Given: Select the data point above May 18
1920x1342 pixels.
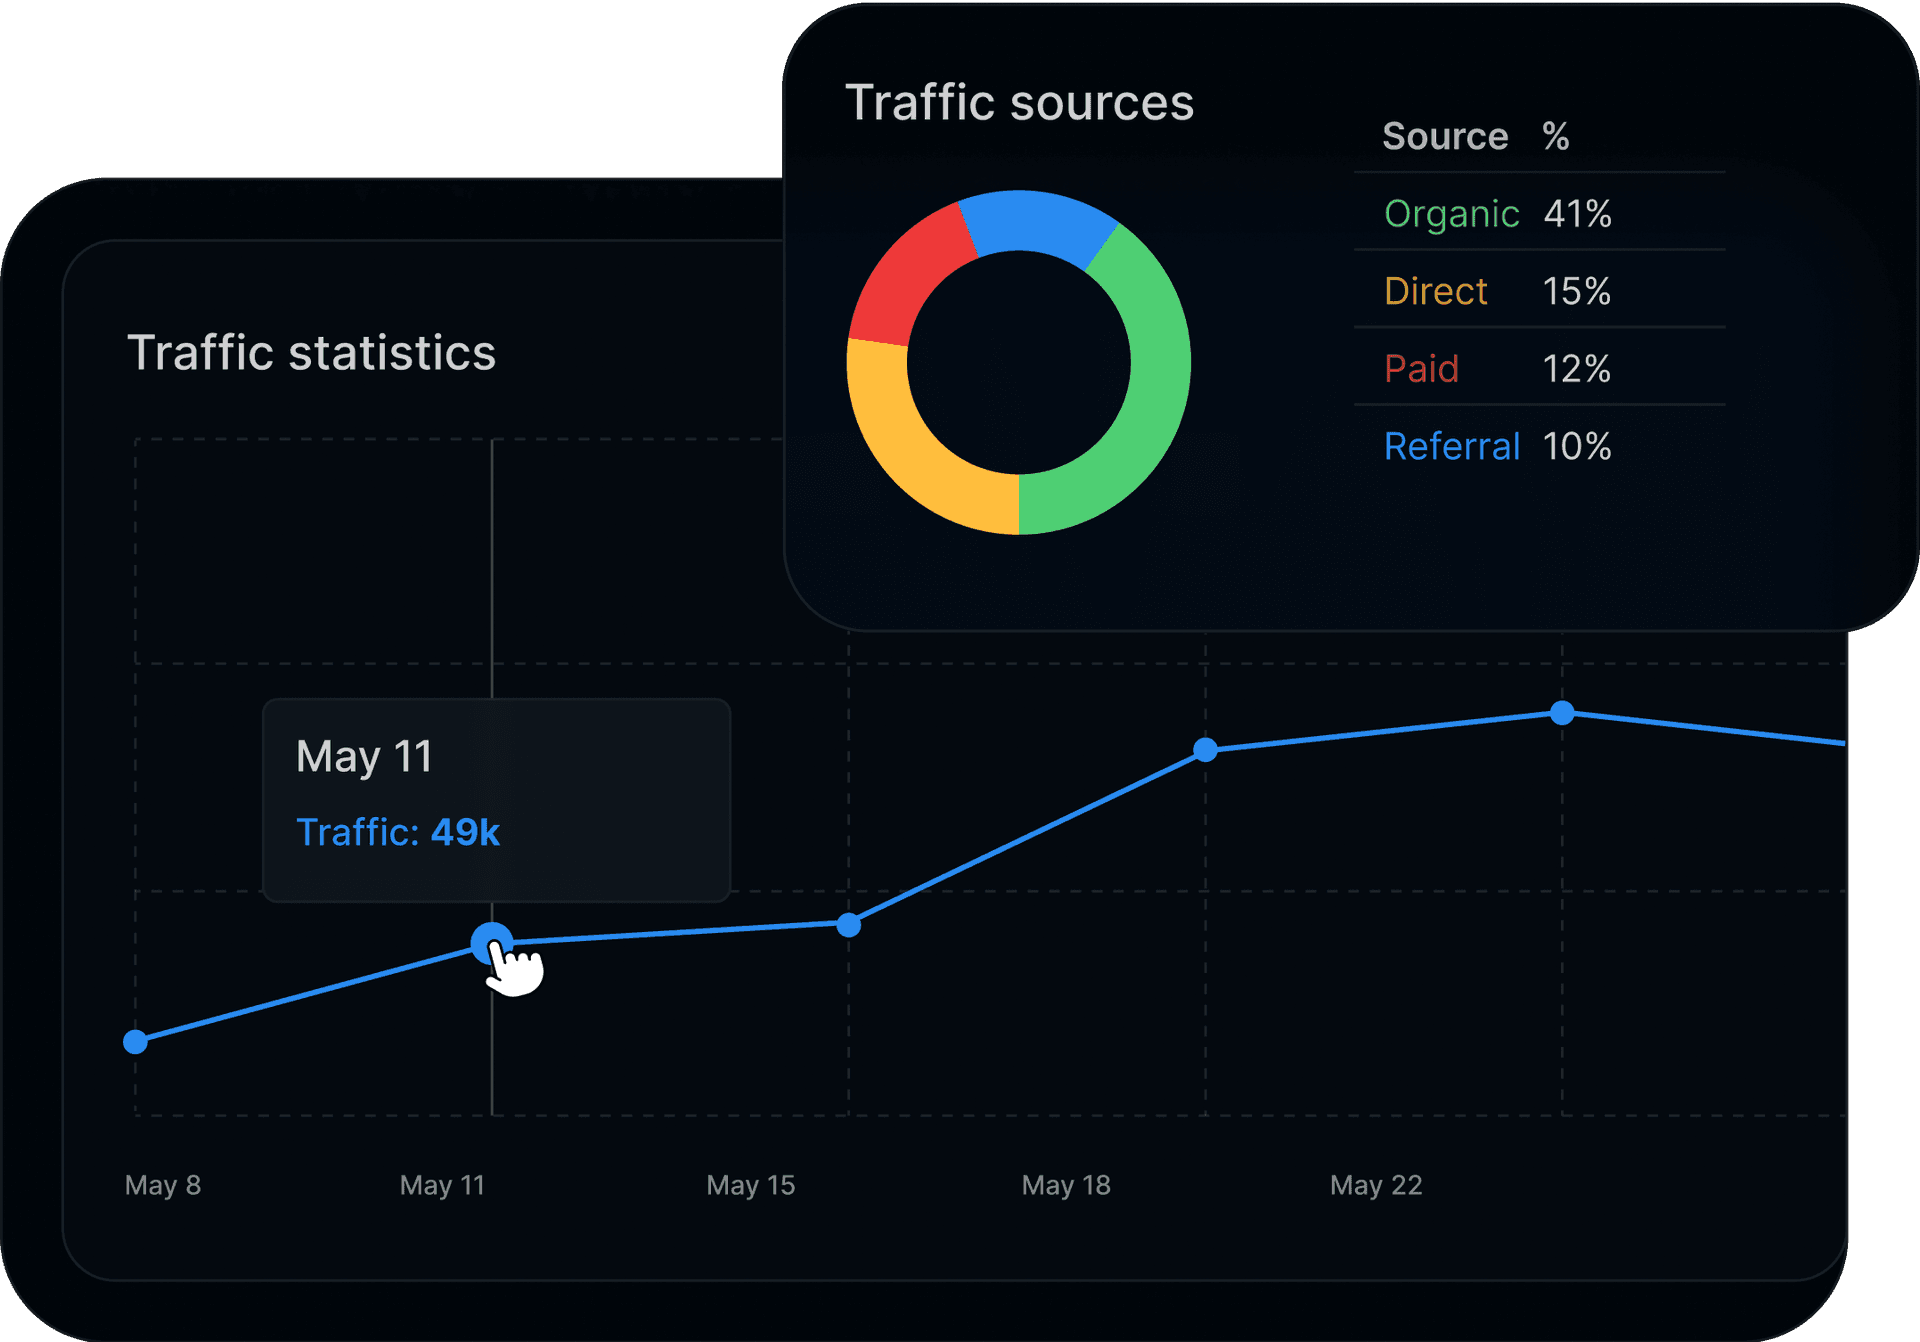Looking at the screenshot, I should pos(1205,750).
